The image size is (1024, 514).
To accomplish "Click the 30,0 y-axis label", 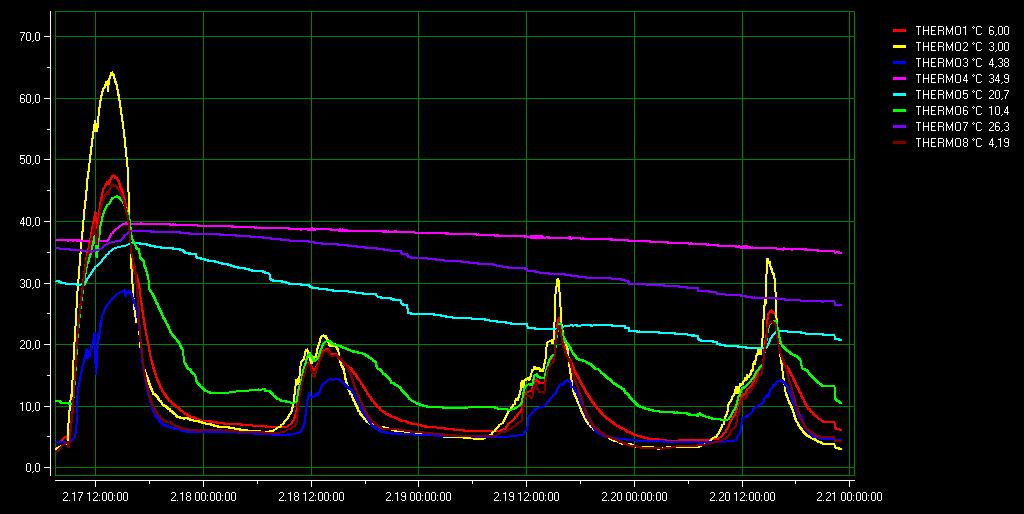I will point(31,283).
